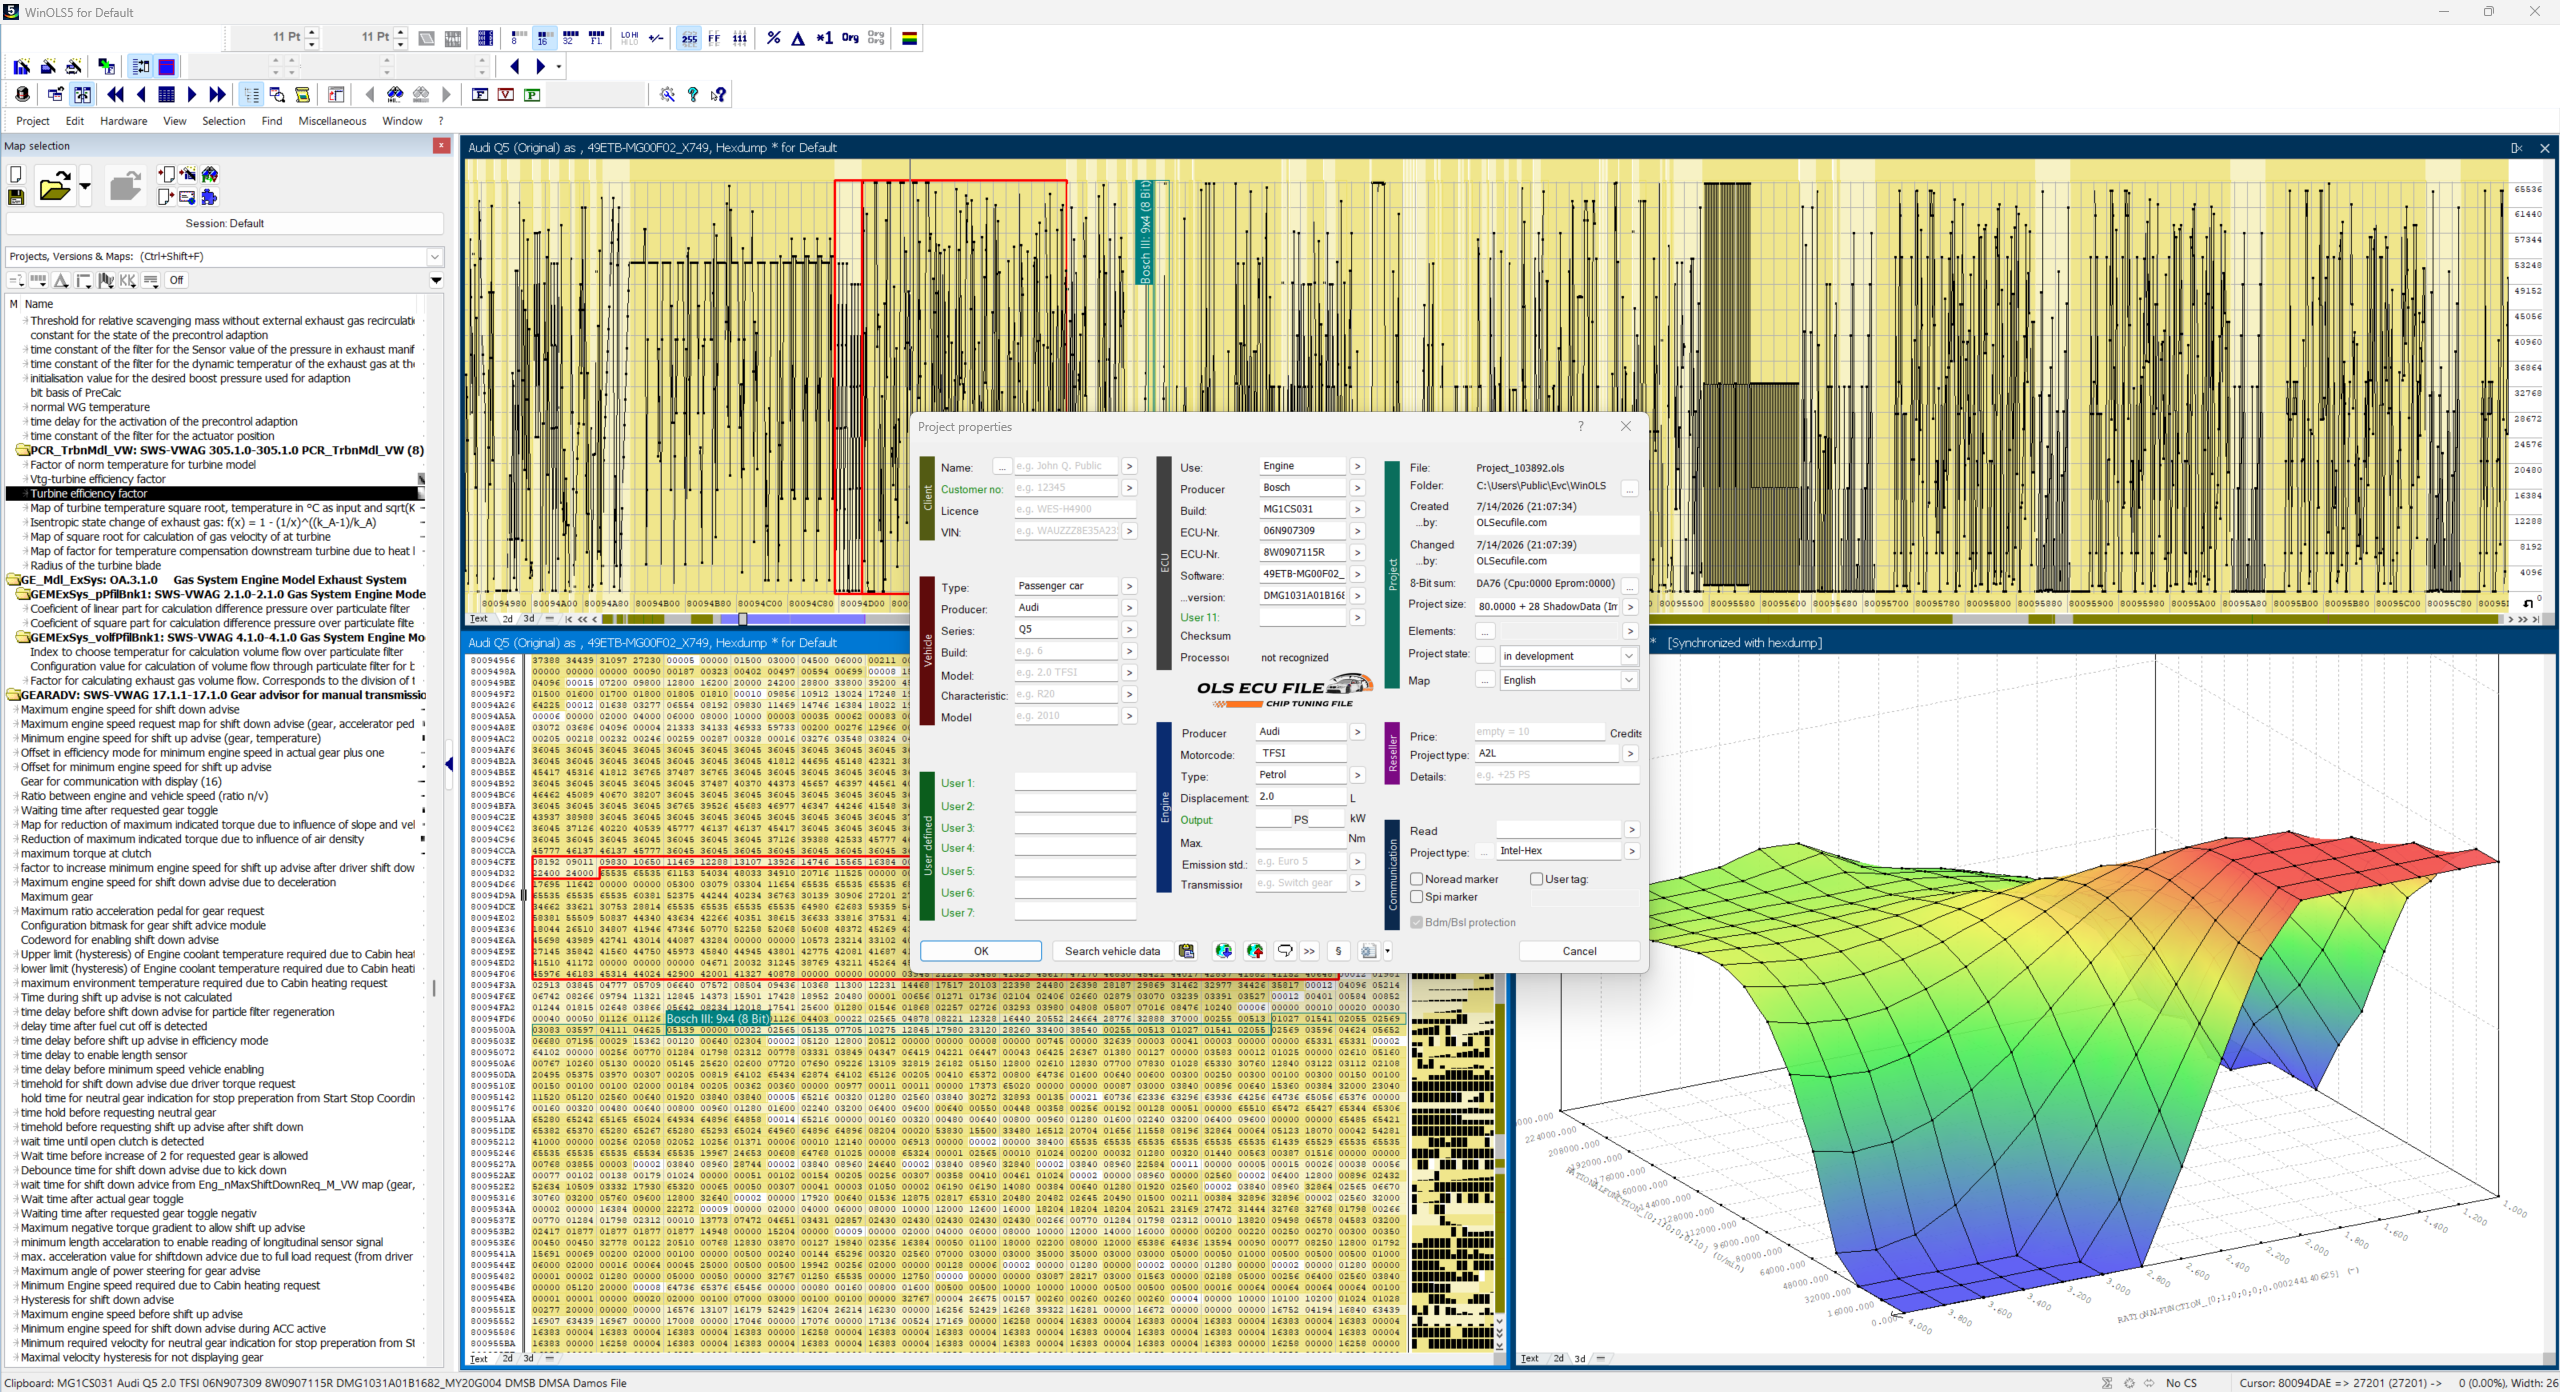2560x1392 pixels.
Task: Toggle hexadecimal FF number format
Action: pyautogui.click(x=714, y=38)
